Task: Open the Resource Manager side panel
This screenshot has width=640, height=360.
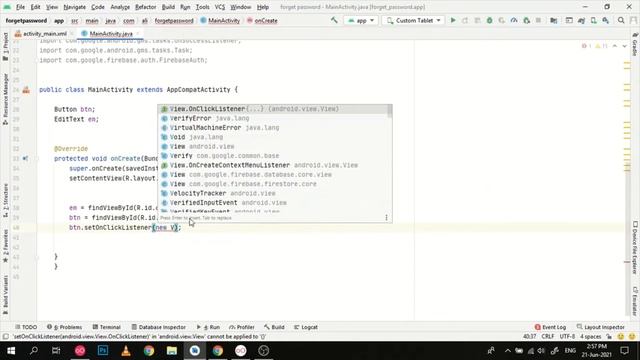Action: (x=5, y=99)
